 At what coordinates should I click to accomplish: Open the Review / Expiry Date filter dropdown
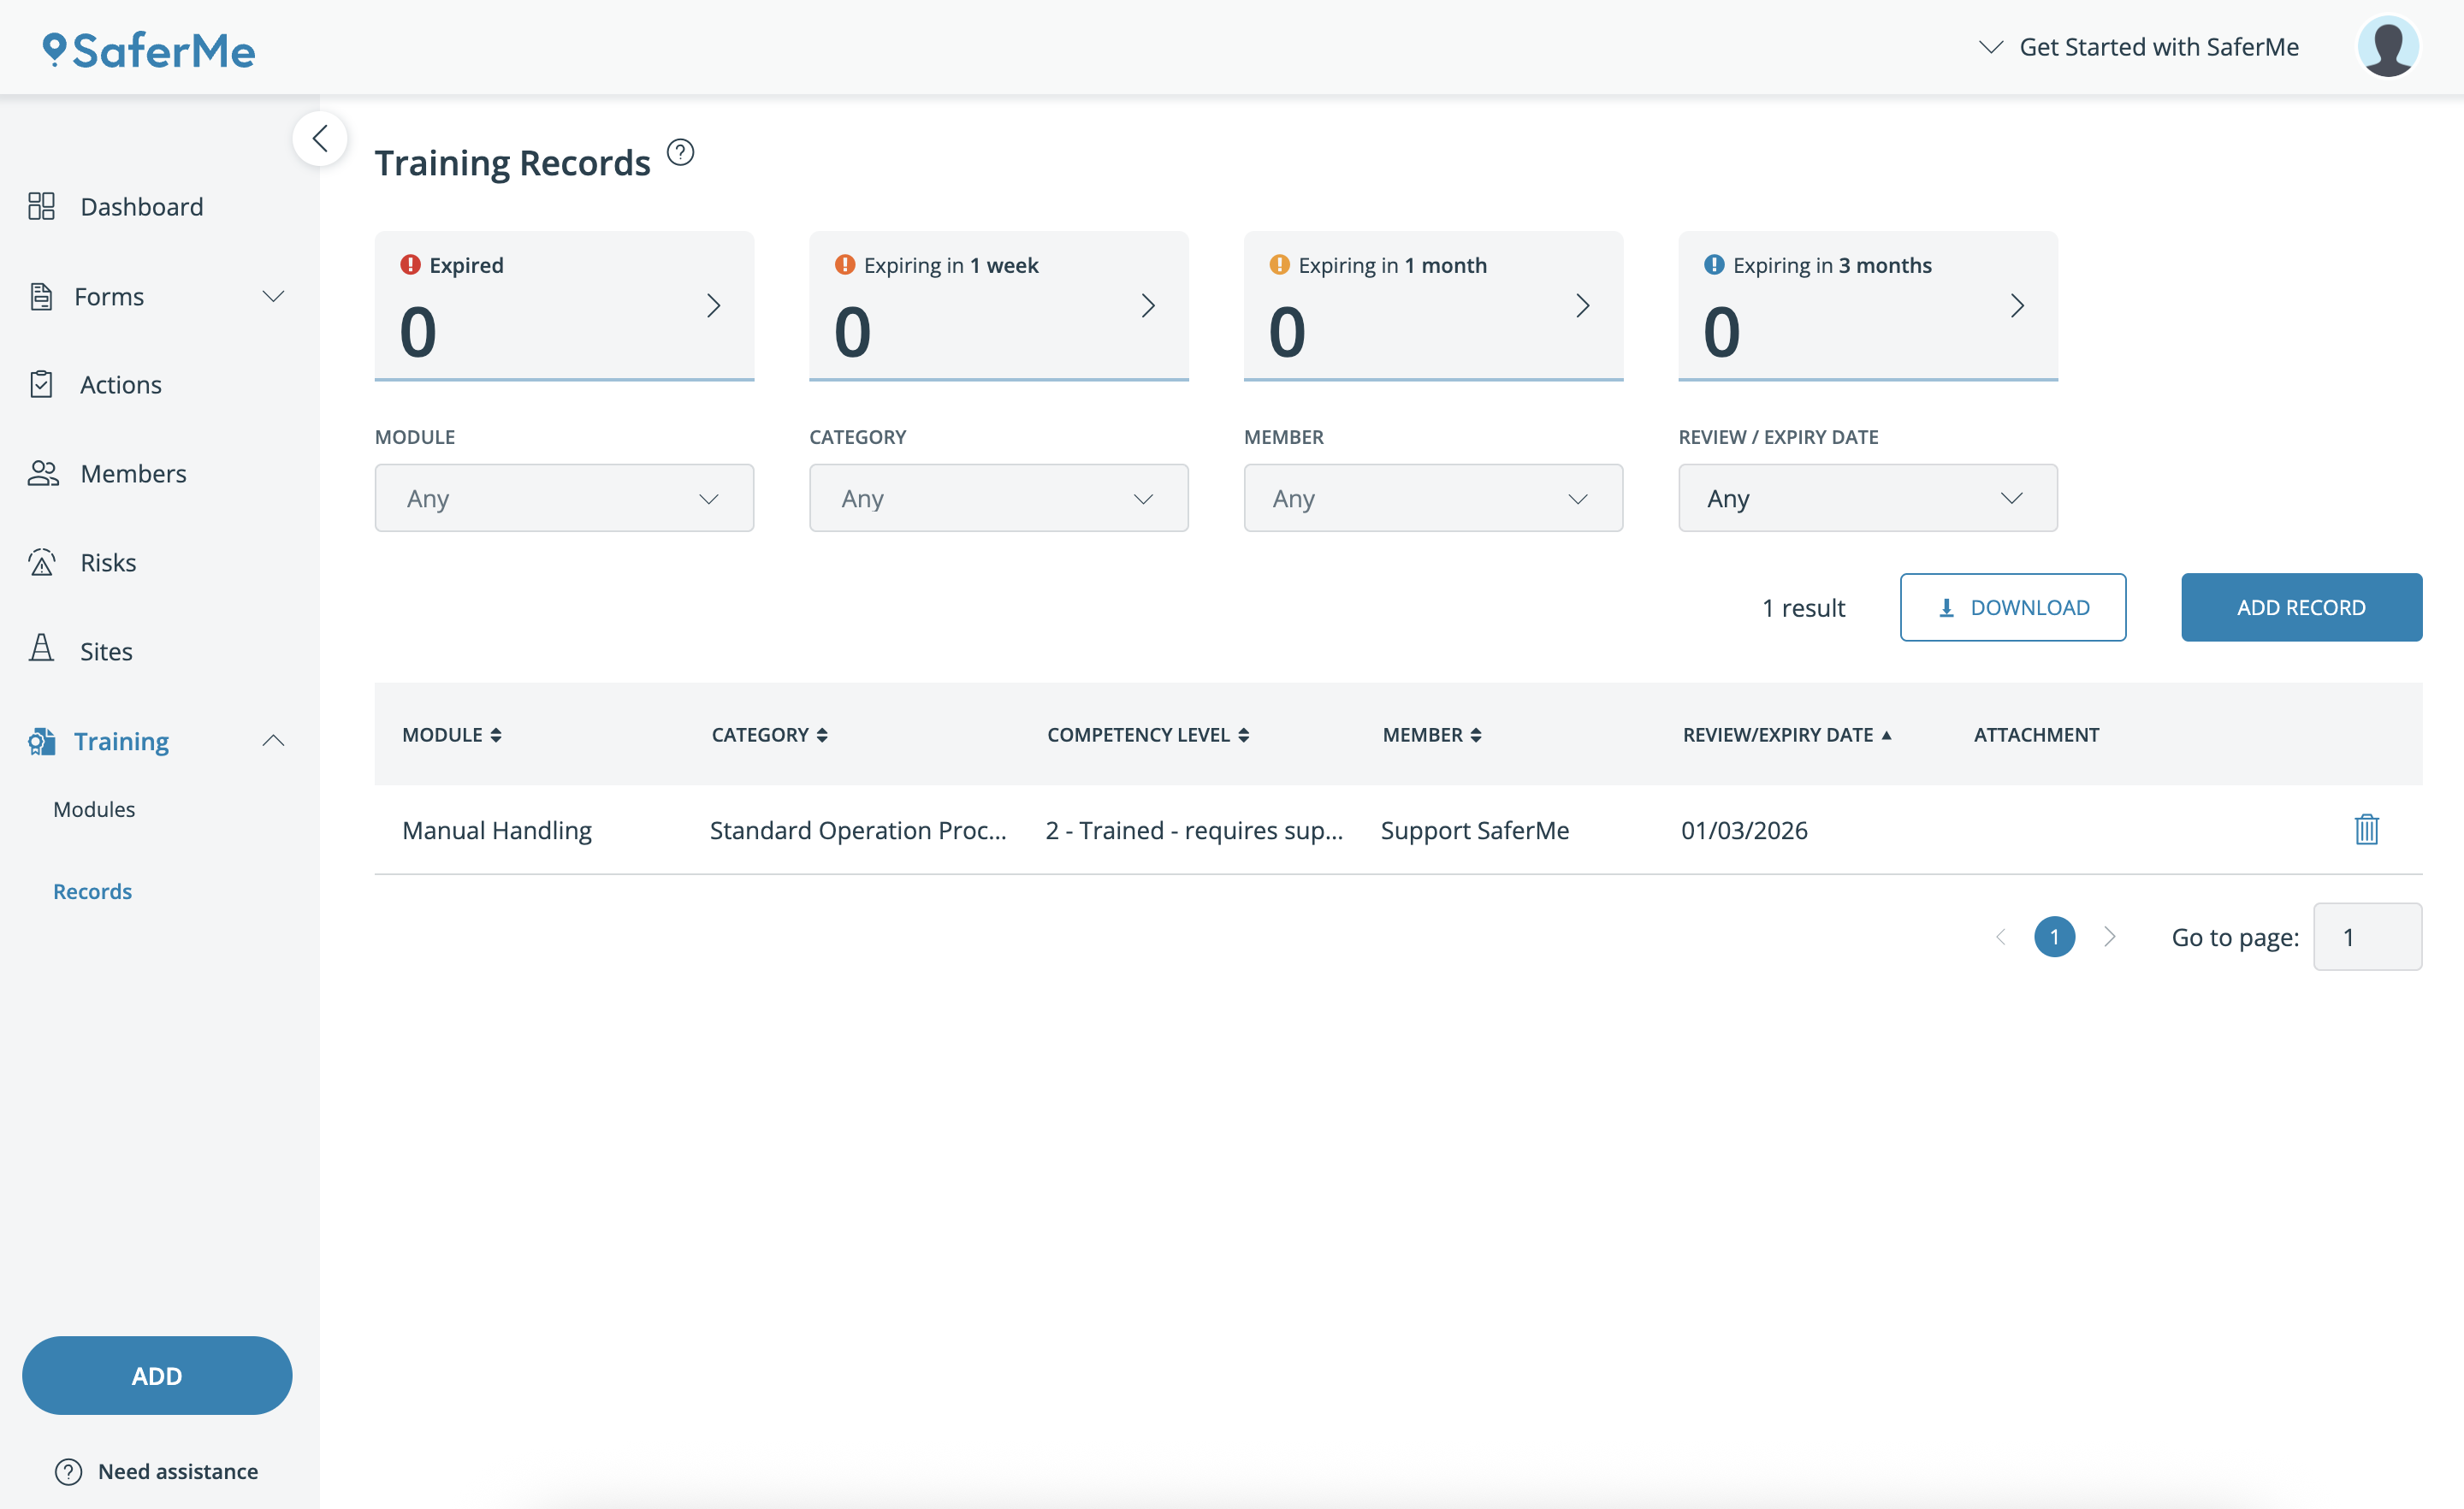[1867, 498]
